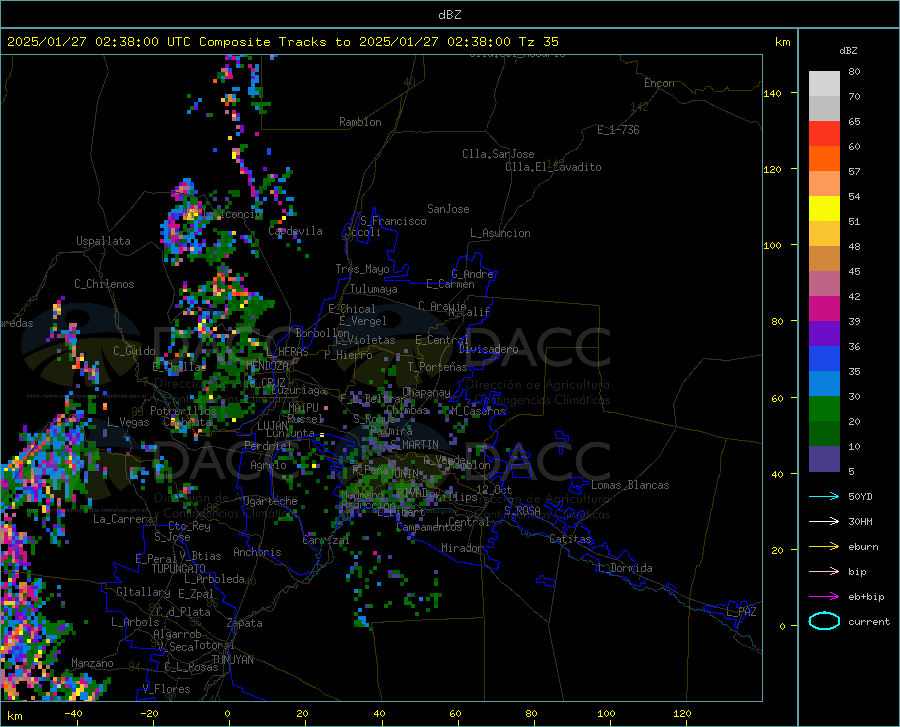Click the '57' label on the color scale
The height and width of the screenshot is (727, 900).
[854, 172]
